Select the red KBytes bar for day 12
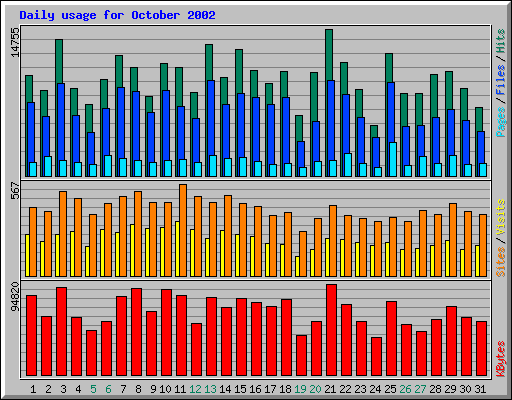This screenshot has height=400, width=512. pos(196,349)
